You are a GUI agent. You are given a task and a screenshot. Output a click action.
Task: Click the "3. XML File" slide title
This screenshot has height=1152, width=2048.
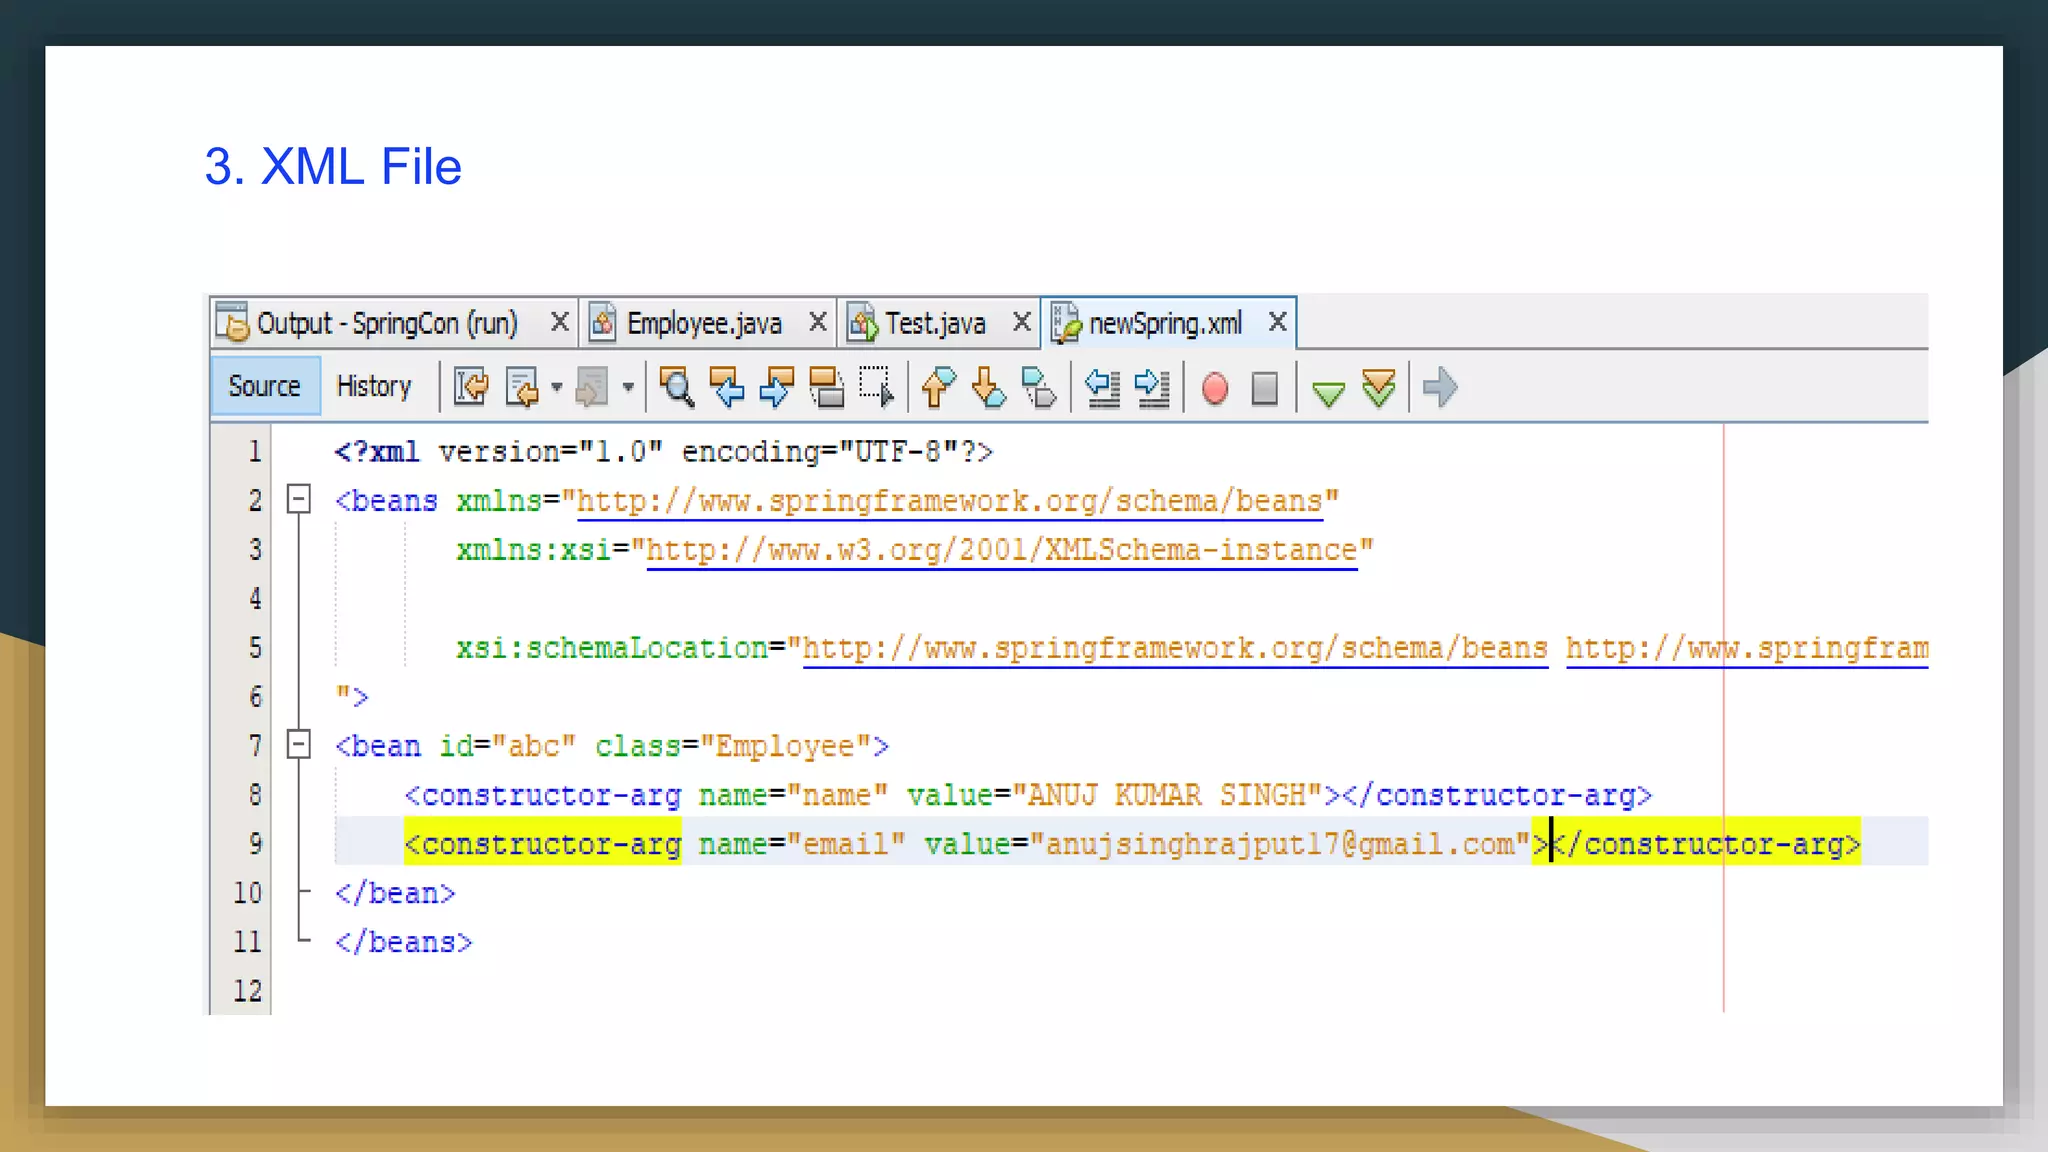[333, 166]
